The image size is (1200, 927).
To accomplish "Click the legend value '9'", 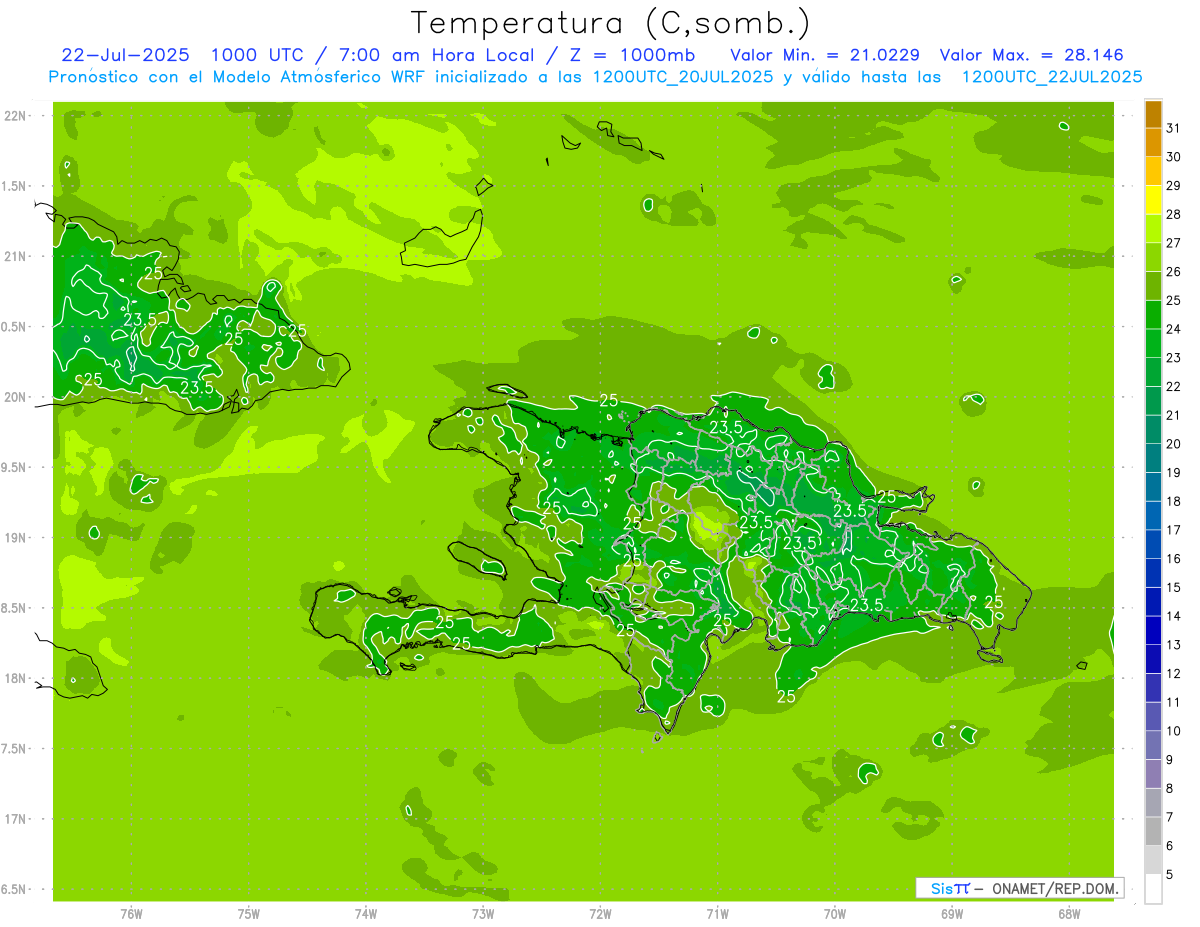I will (x=1169, y=760).
